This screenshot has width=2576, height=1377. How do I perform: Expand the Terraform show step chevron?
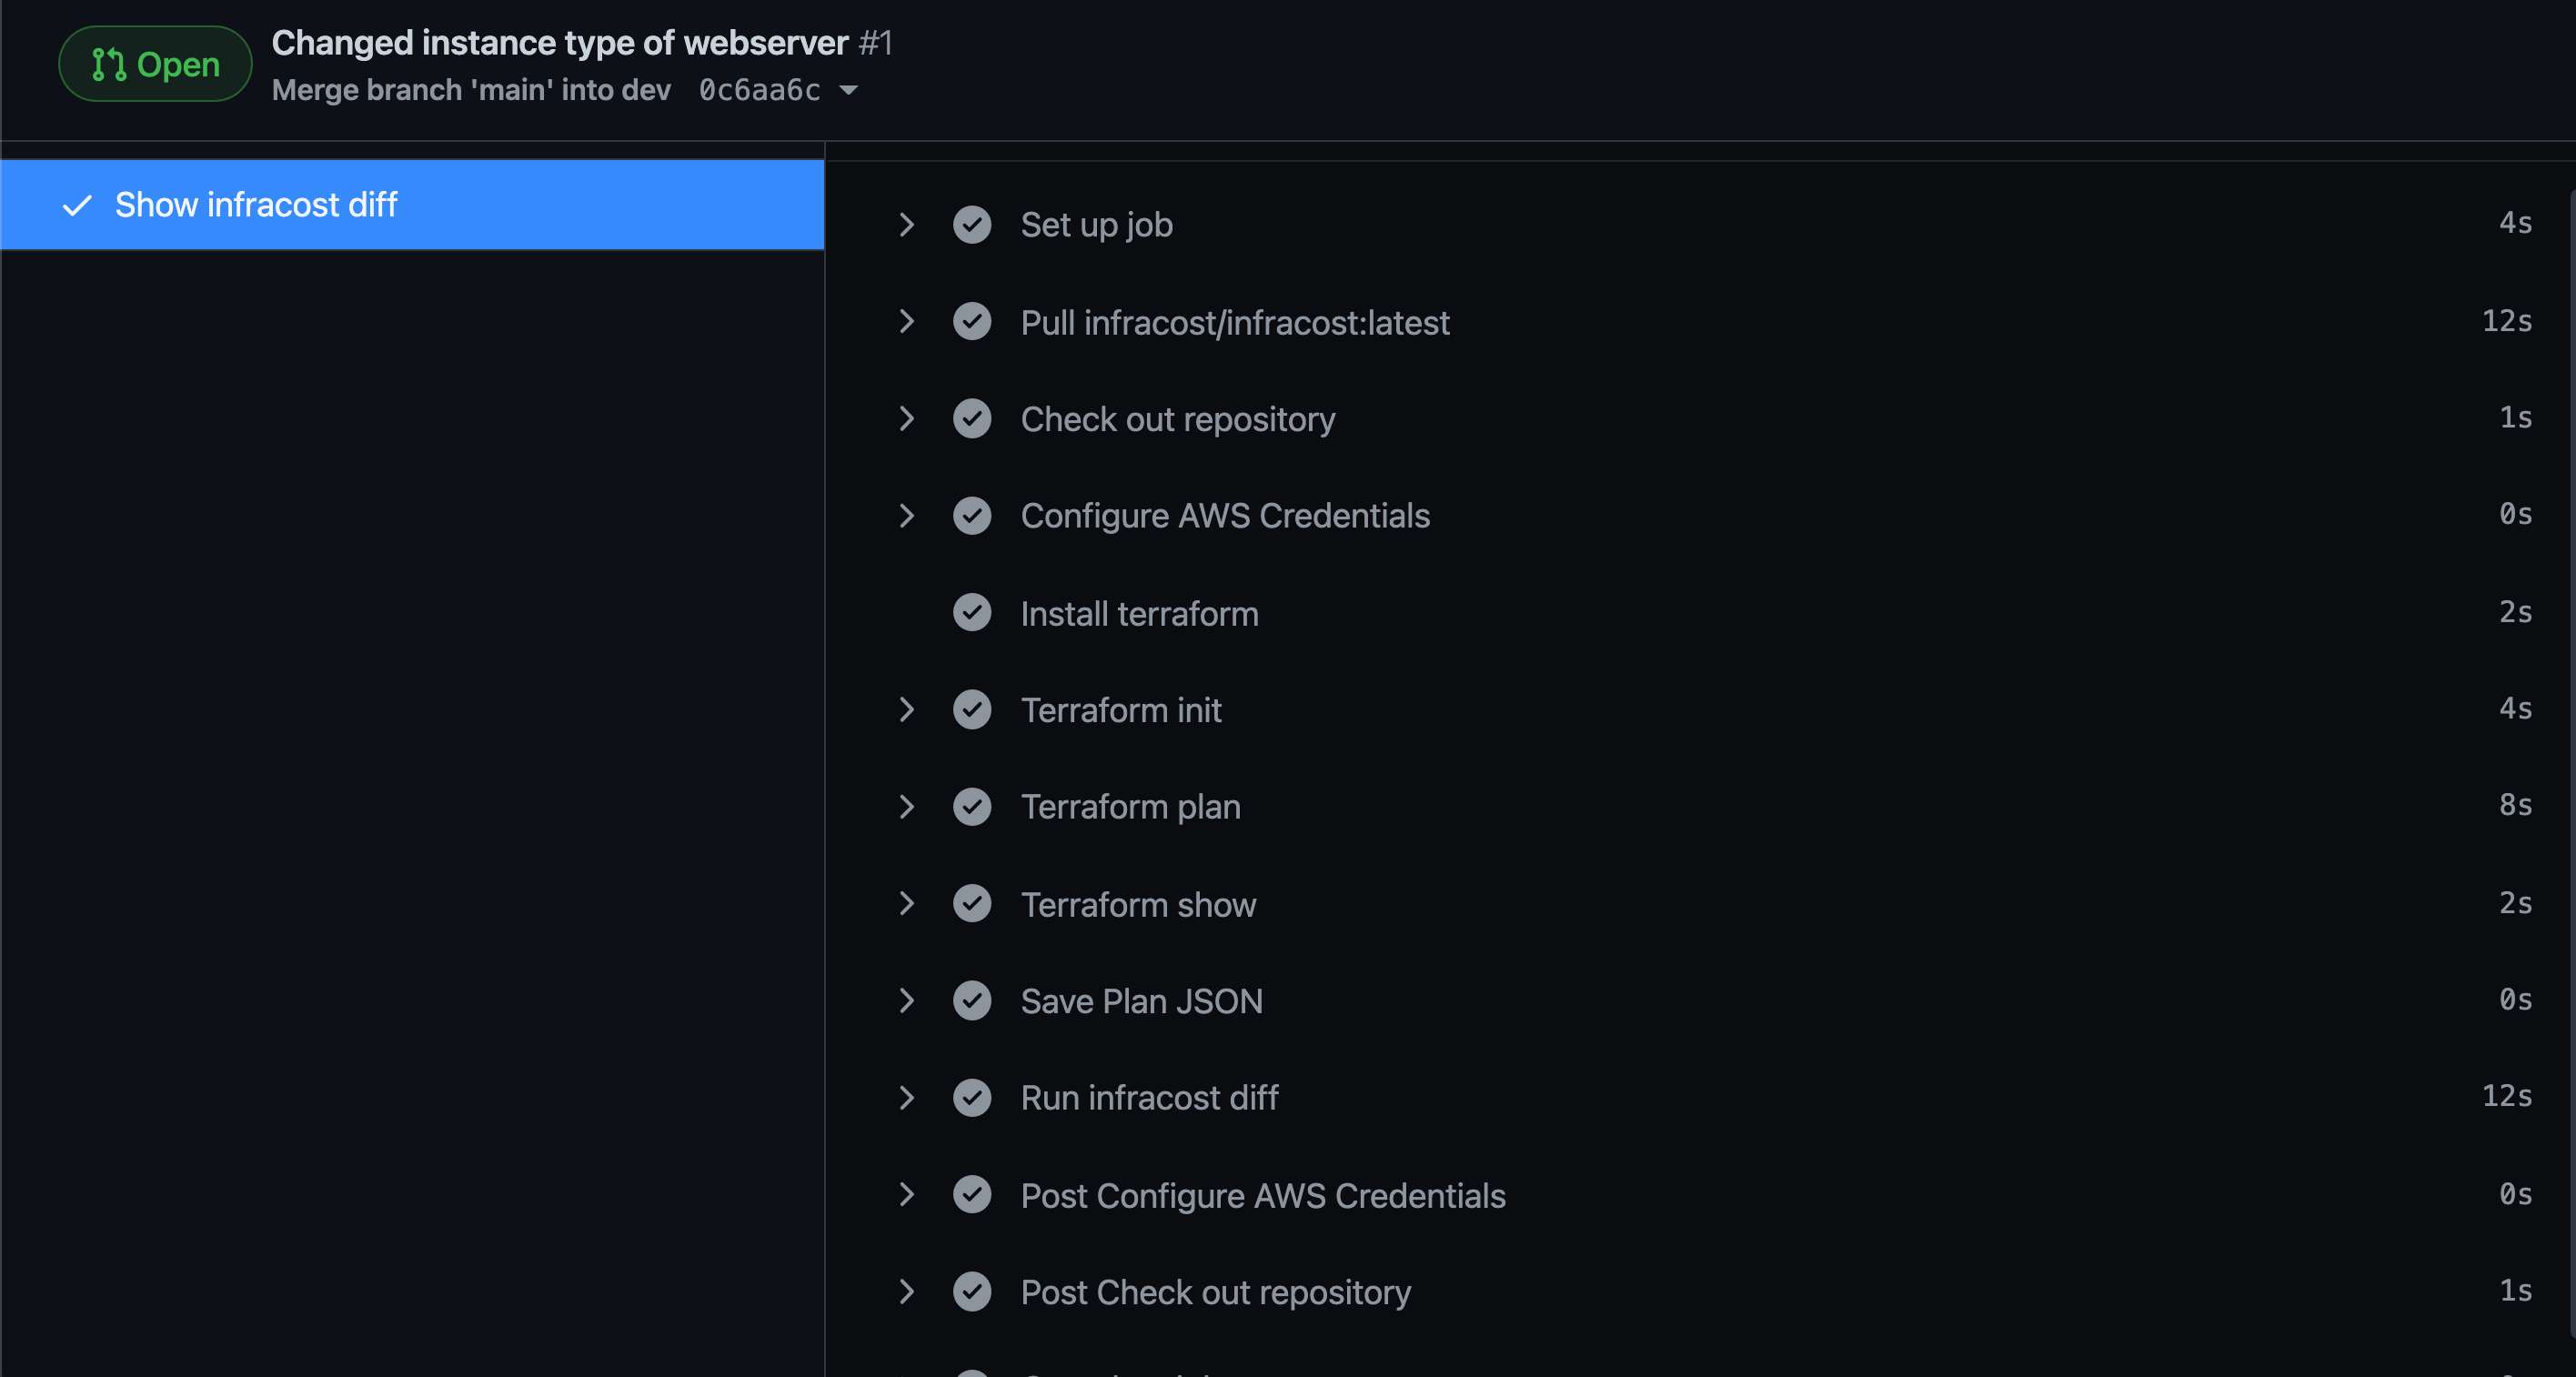click(906, 903)
